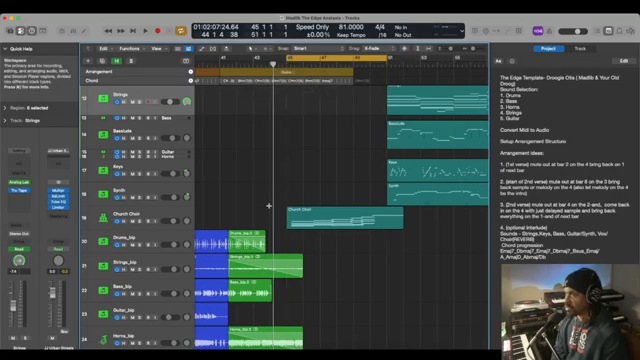The width and height of the screenshot is (640, 360).
Task: Adjust the Drums_bip track volume slider
Action: click(170, 245)
